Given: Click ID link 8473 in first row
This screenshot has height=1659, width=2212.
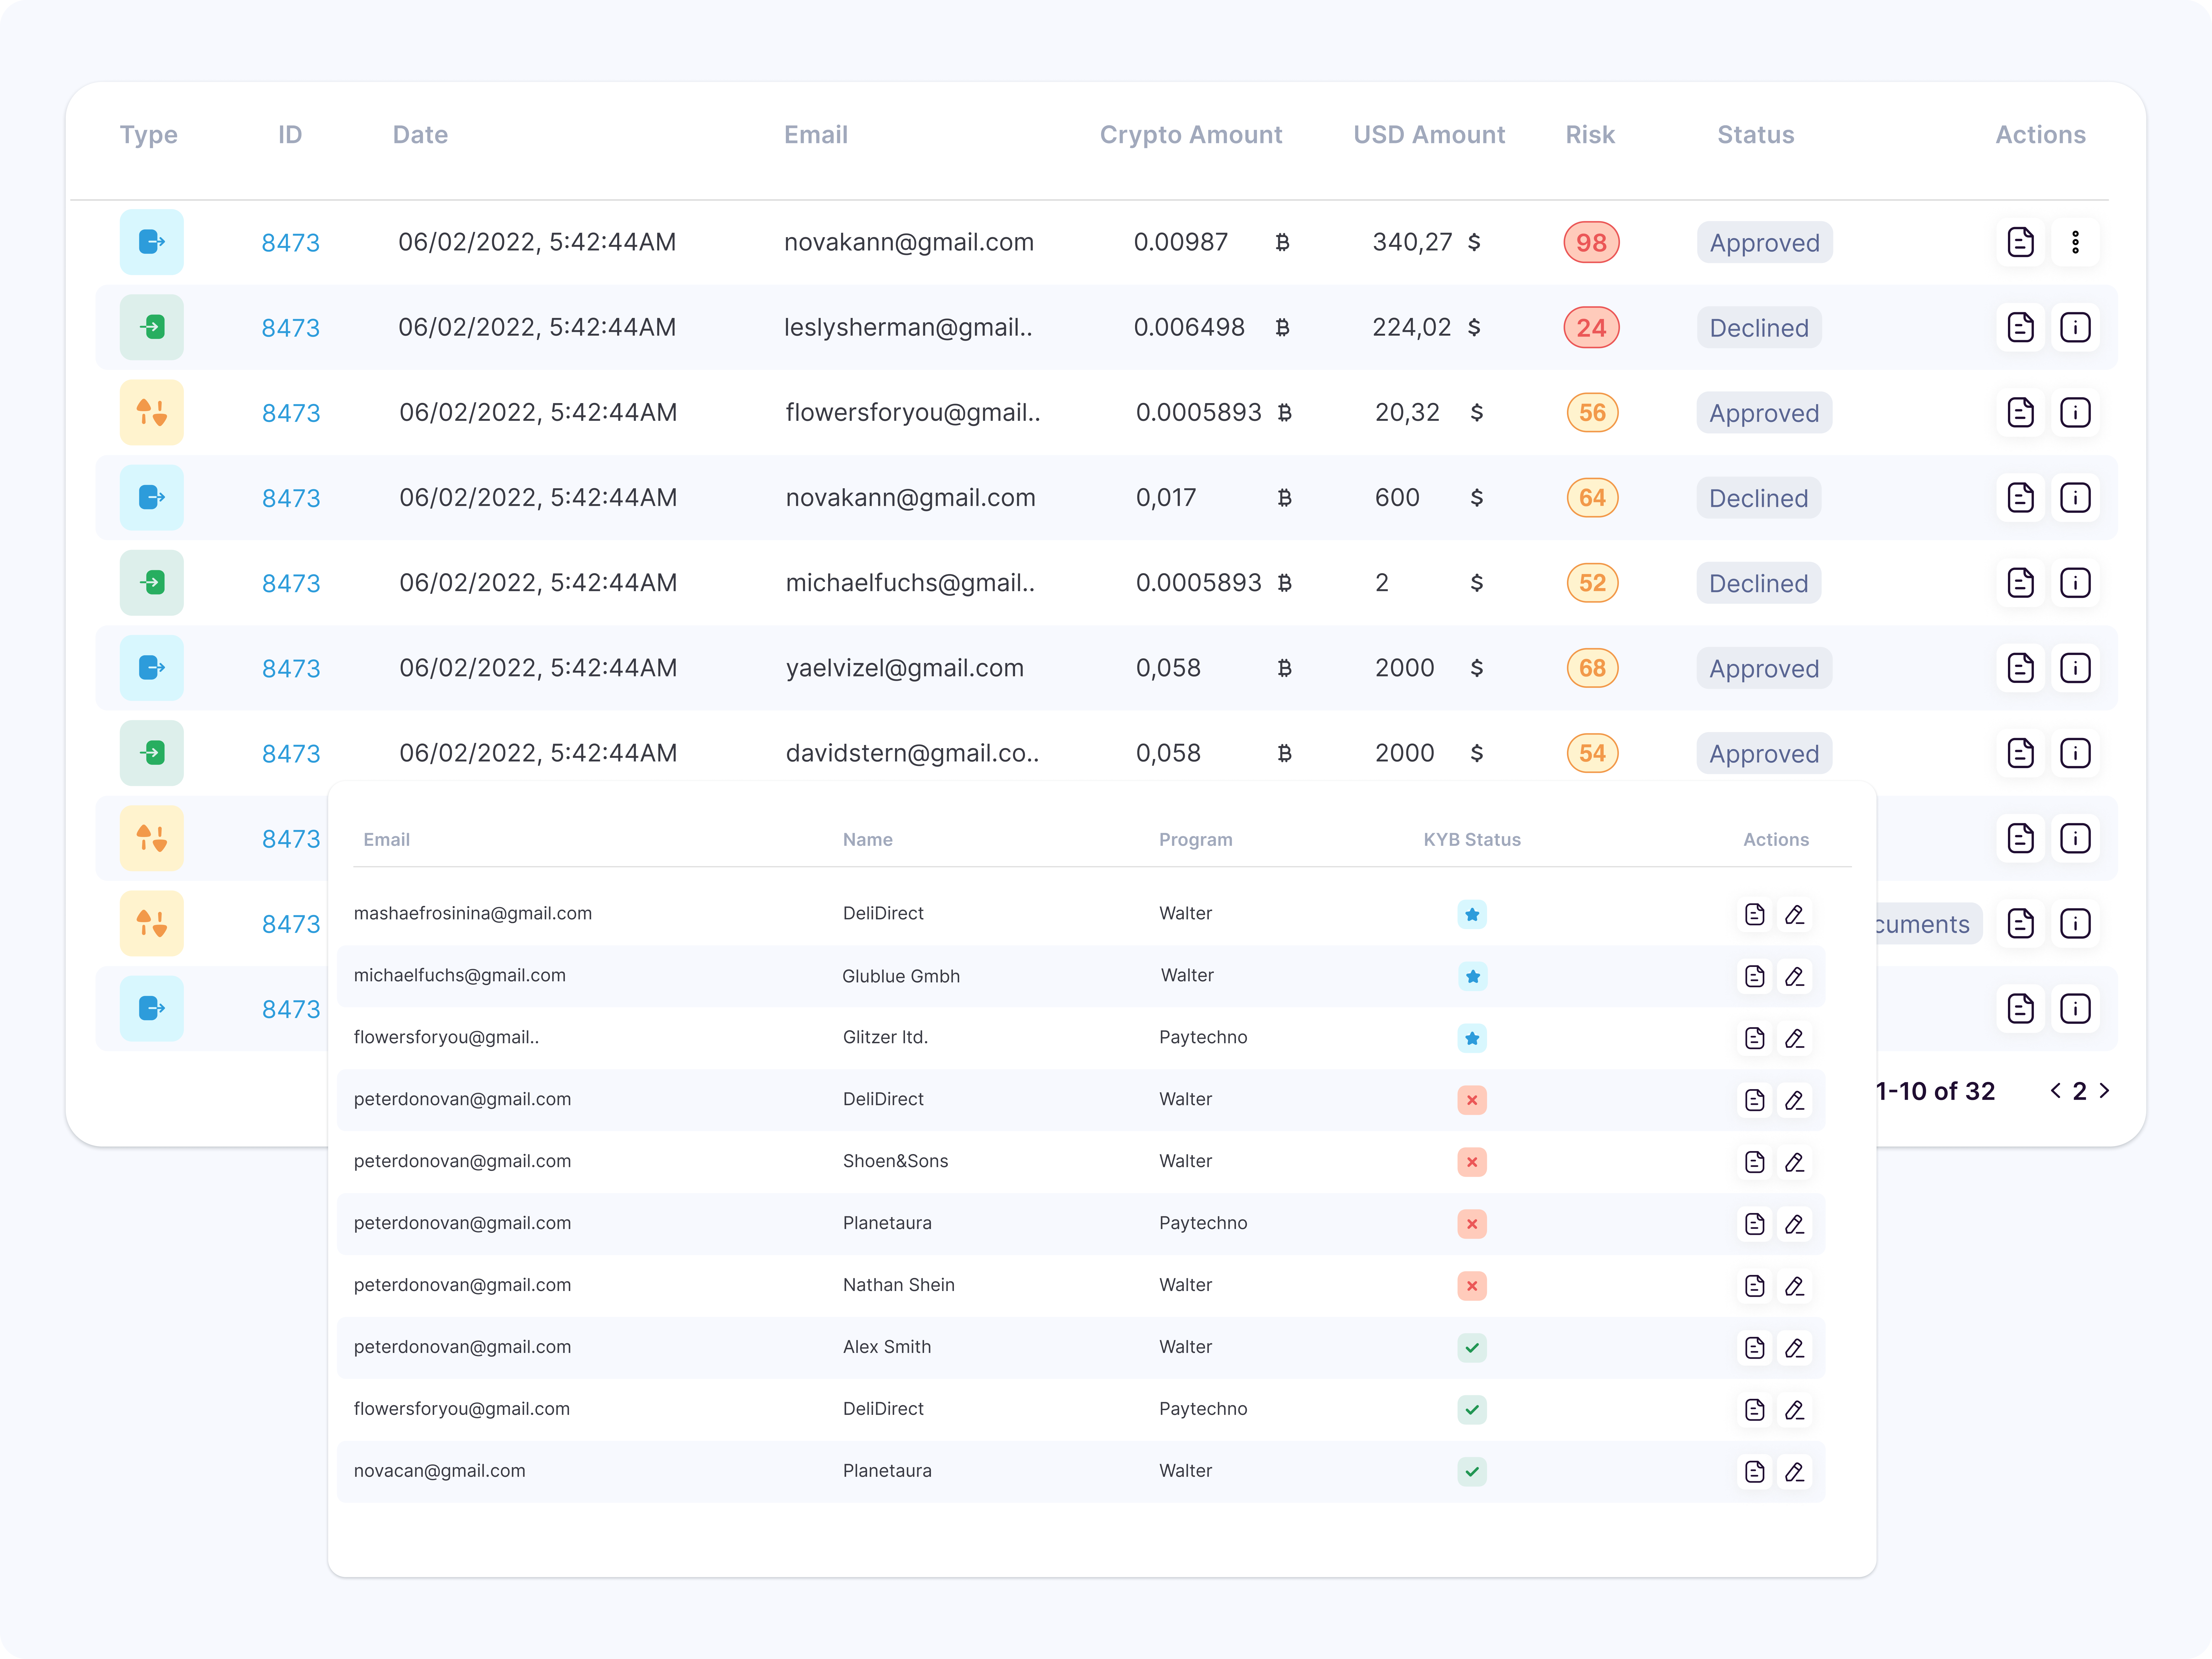Looking at the screenshot, I should click(x=290, y=243).
